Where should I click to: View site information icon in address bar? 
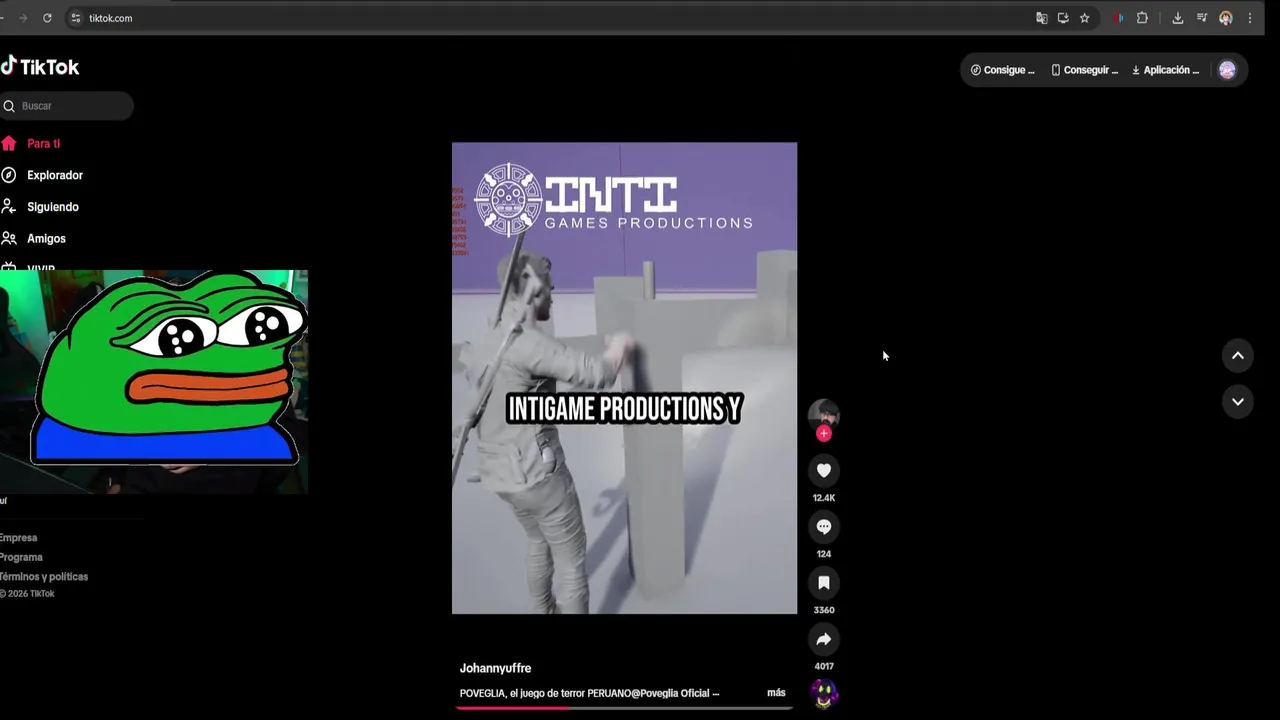click(x=76, y=18)
